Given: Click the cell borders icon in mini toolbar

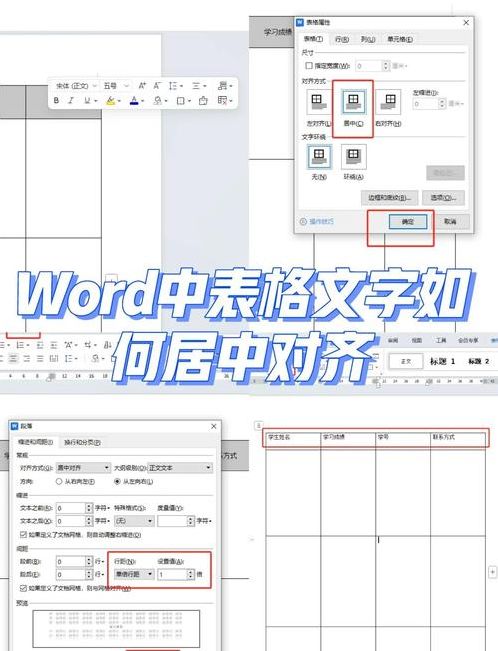Looking at the screenshot, I should [181, 100].
